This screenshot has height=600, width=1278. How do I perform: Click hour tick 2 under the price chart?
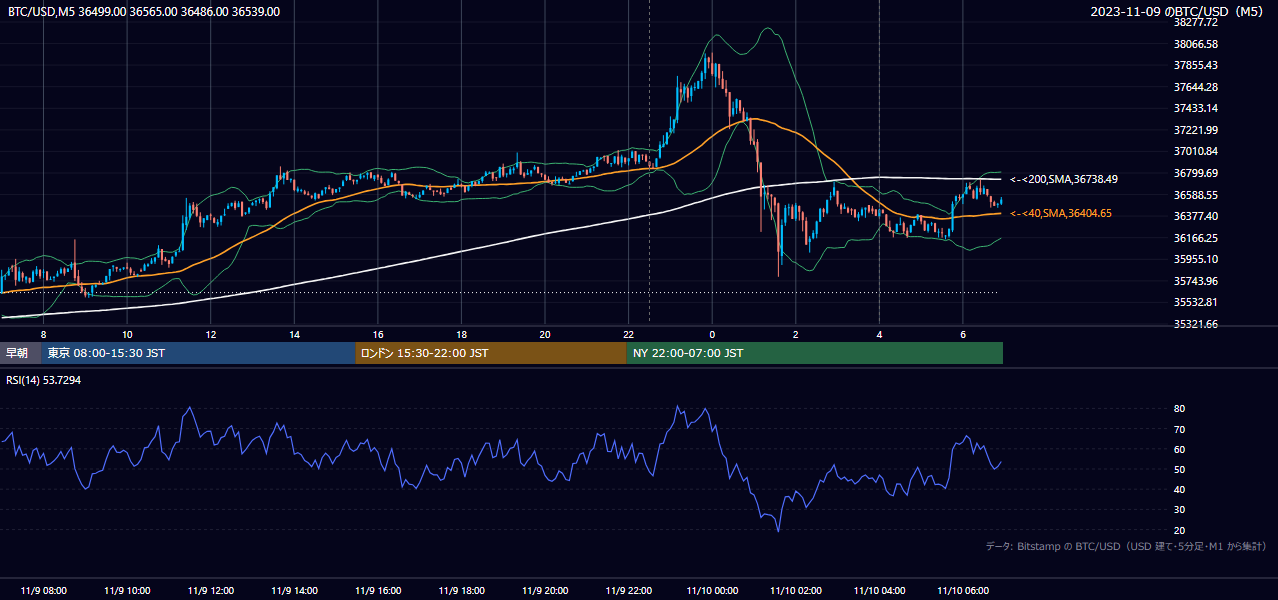coord(796,334)
